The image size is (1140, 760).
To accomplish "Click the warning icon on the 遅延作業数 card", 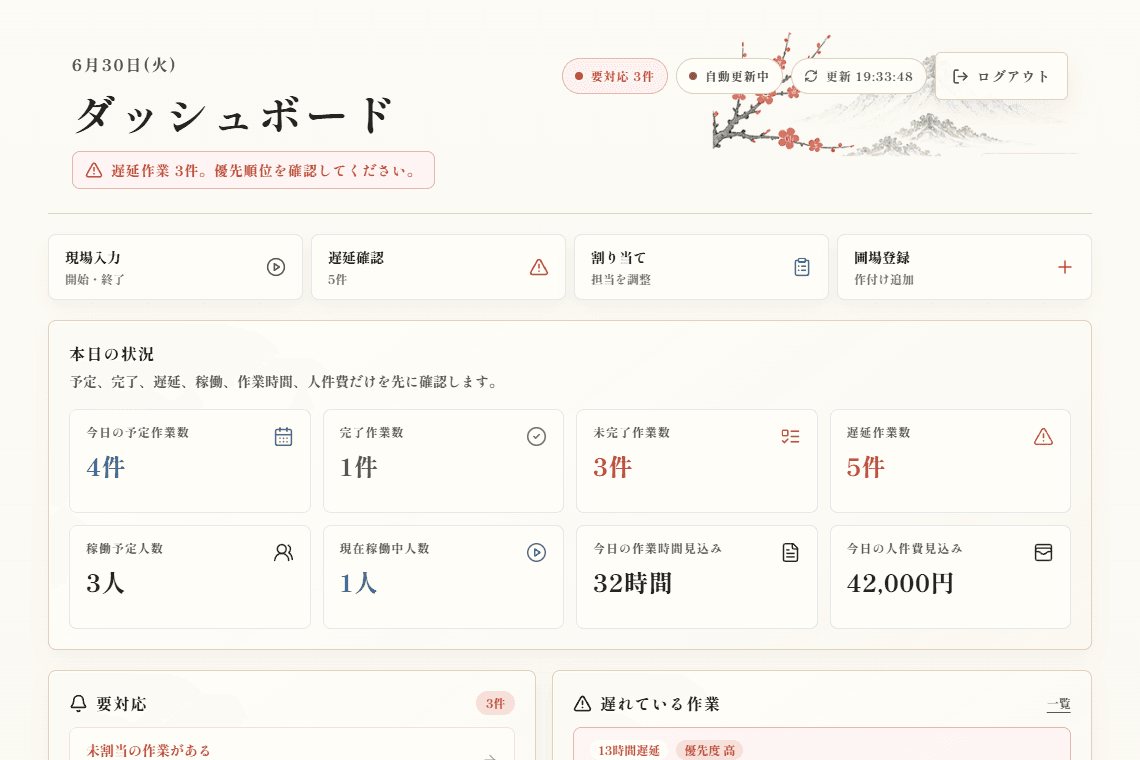I will coord(1043,436).
